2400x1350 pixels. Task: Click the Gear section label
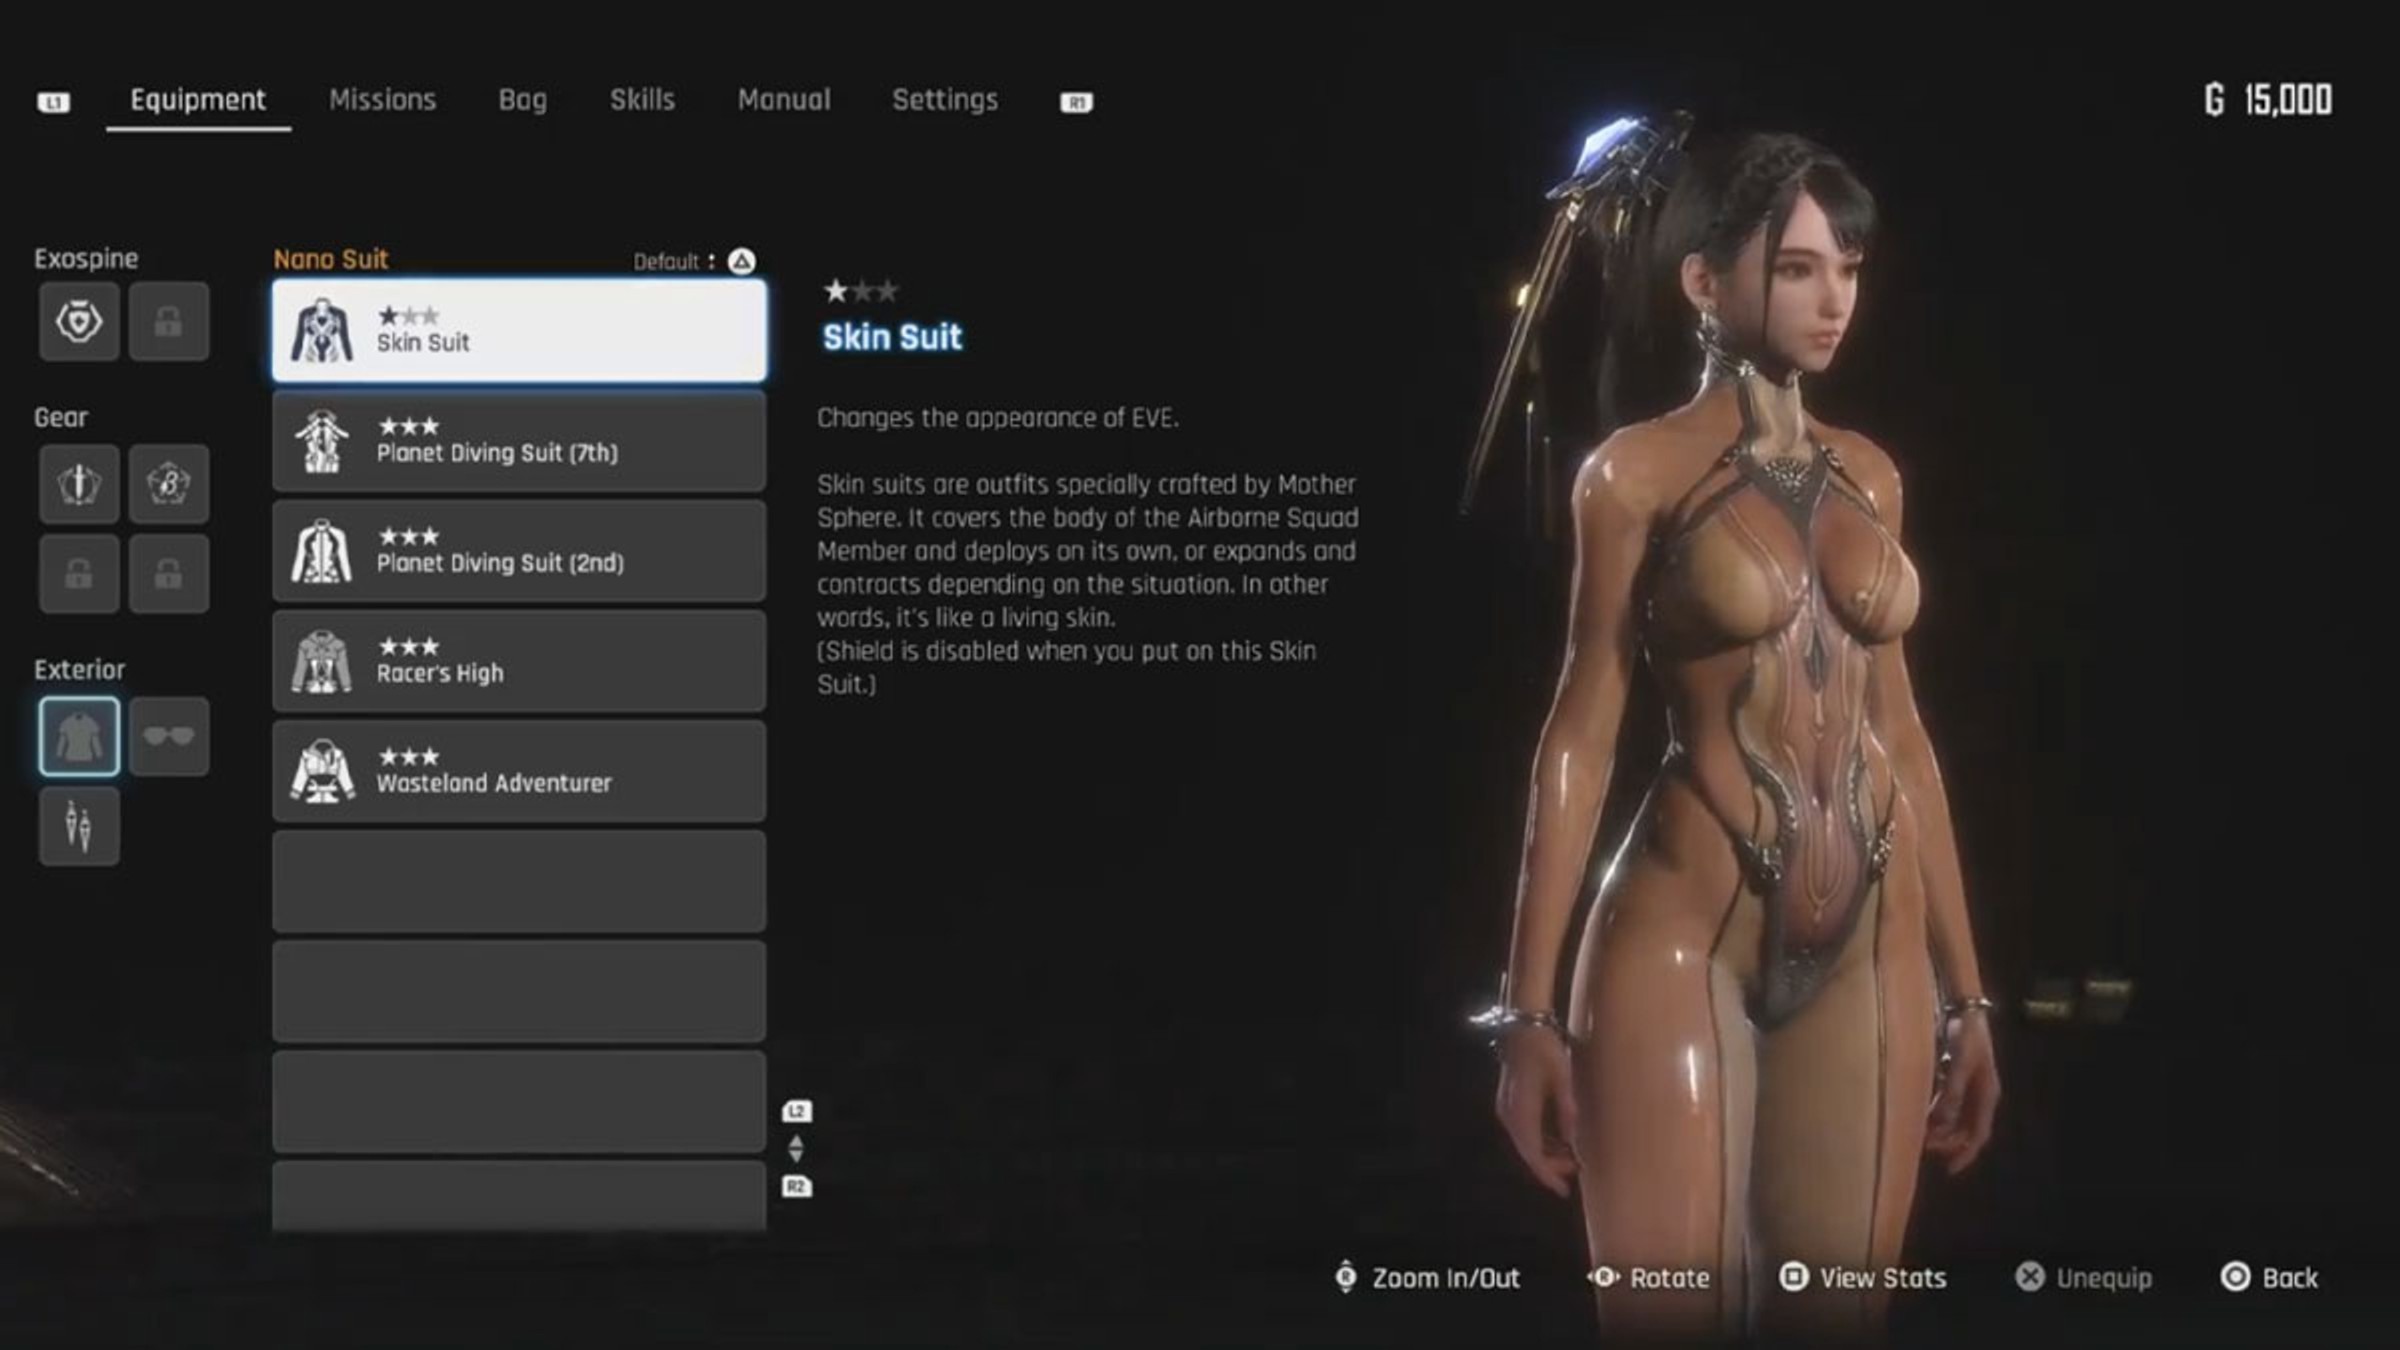pyautogui.click(x=61, y=418)
